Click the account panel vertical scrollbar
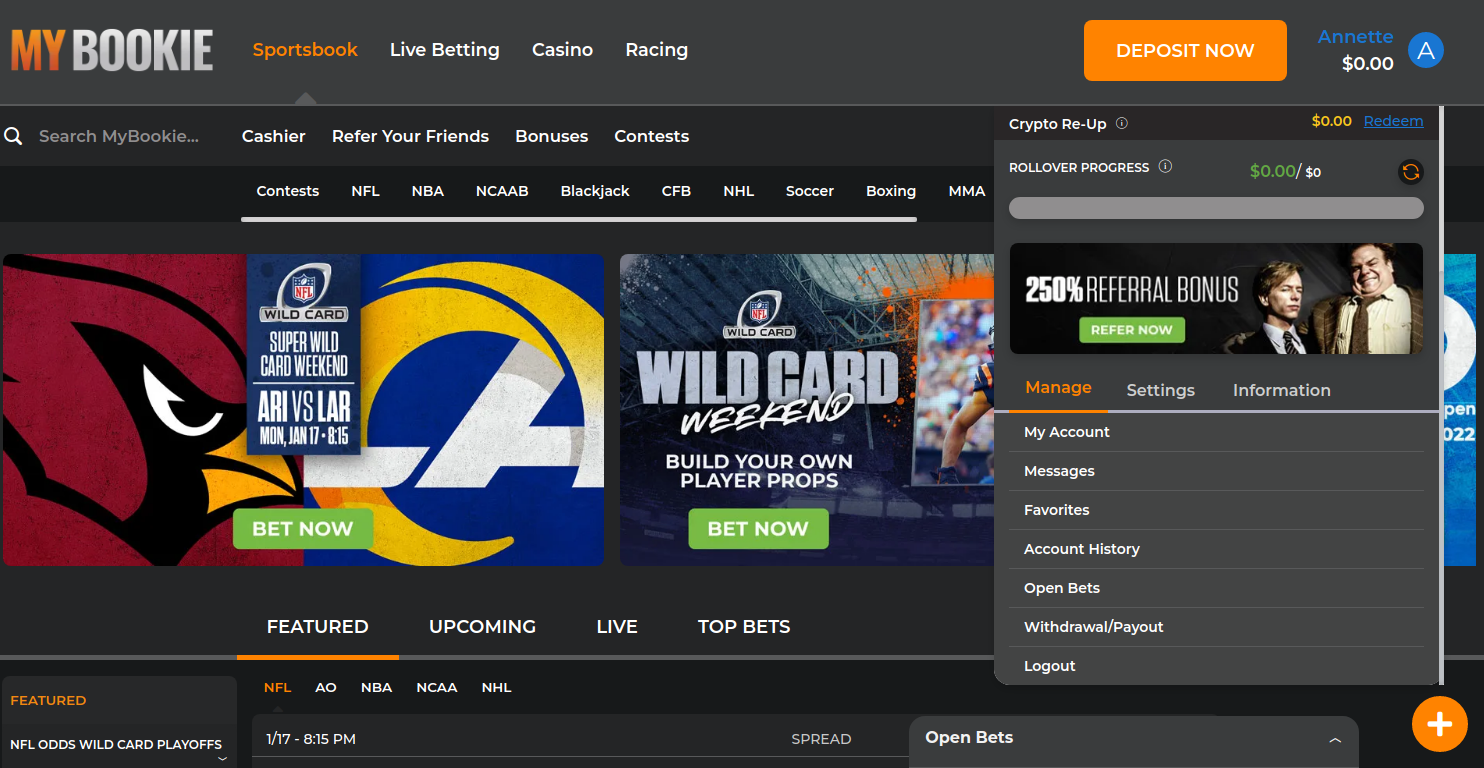 point(1441,395)
